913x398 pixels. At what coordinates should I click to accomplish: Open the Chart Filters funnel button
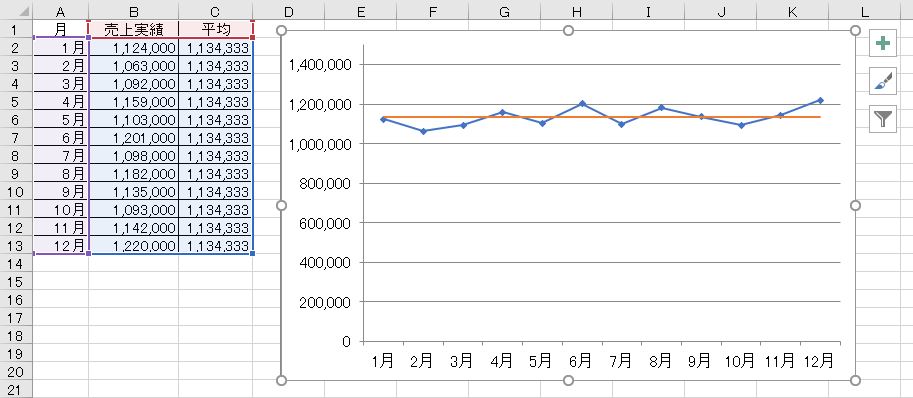pos(882,119)
